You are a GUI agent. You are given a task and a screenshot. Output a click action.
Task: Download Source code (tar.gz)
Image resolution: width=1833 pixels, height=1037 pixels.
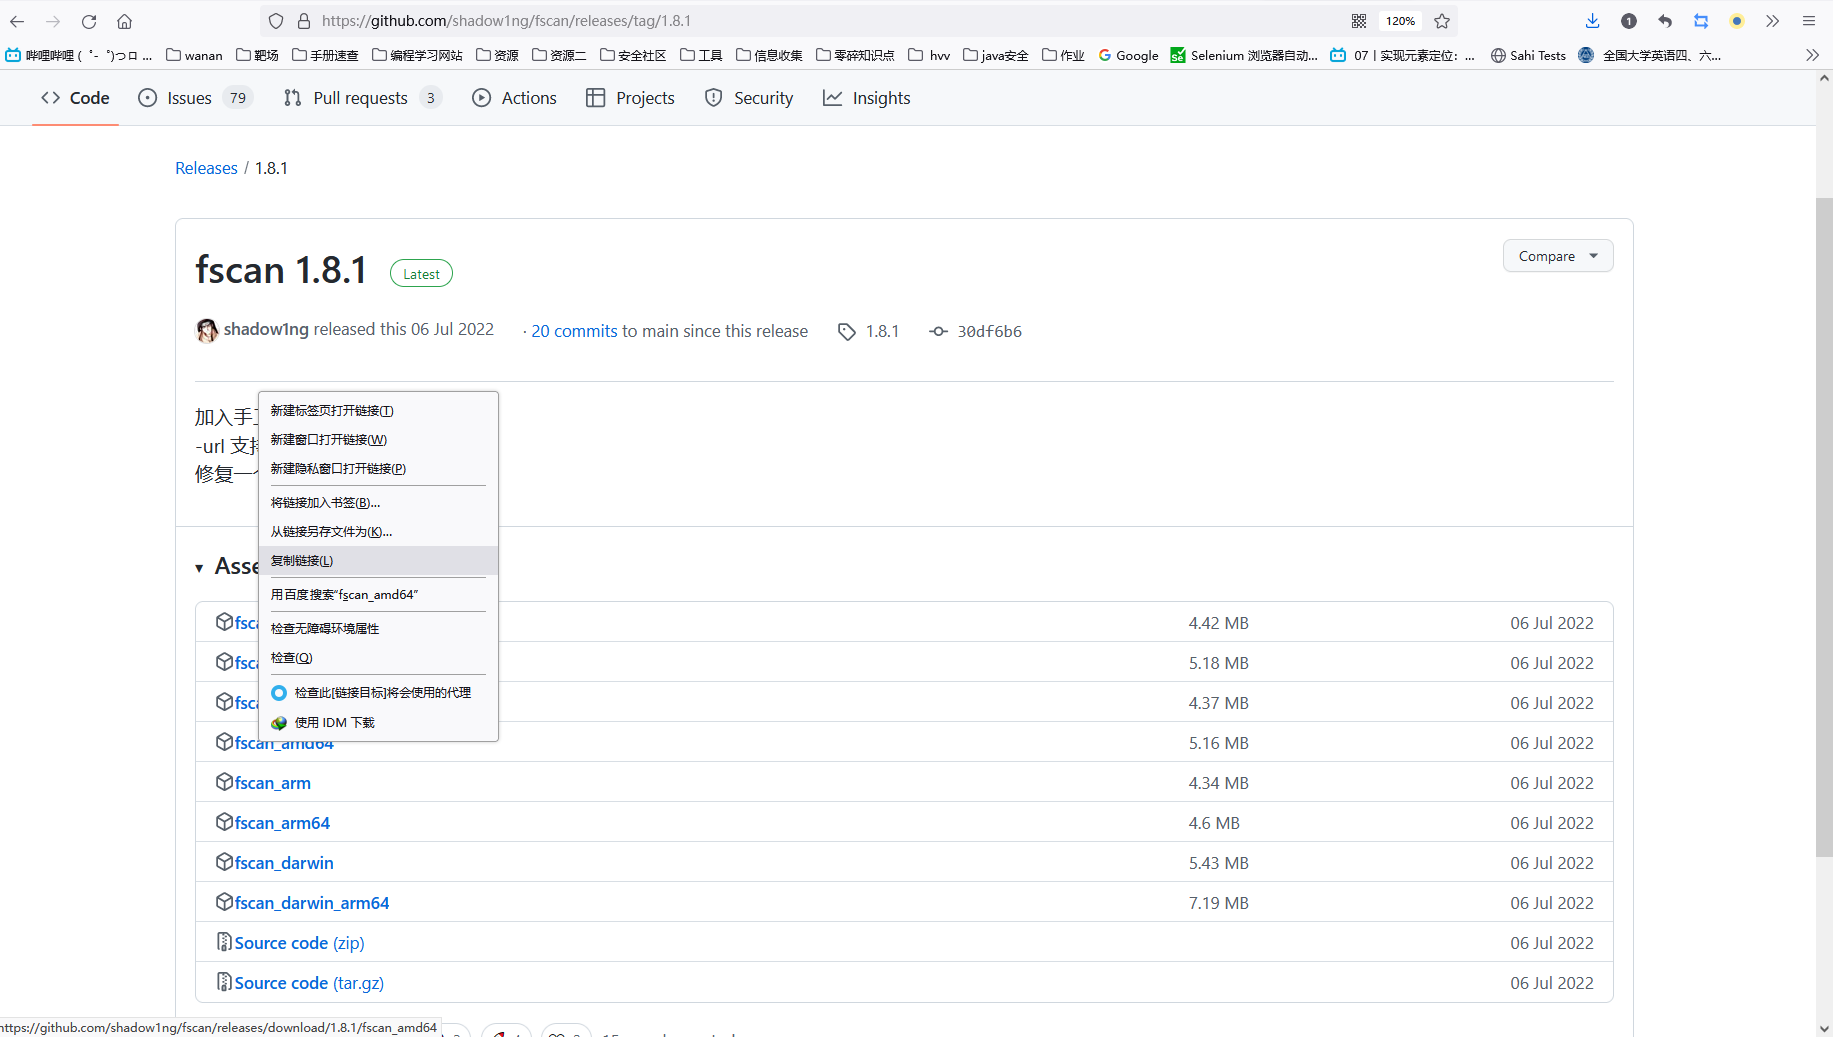click(x=309, y=983)
